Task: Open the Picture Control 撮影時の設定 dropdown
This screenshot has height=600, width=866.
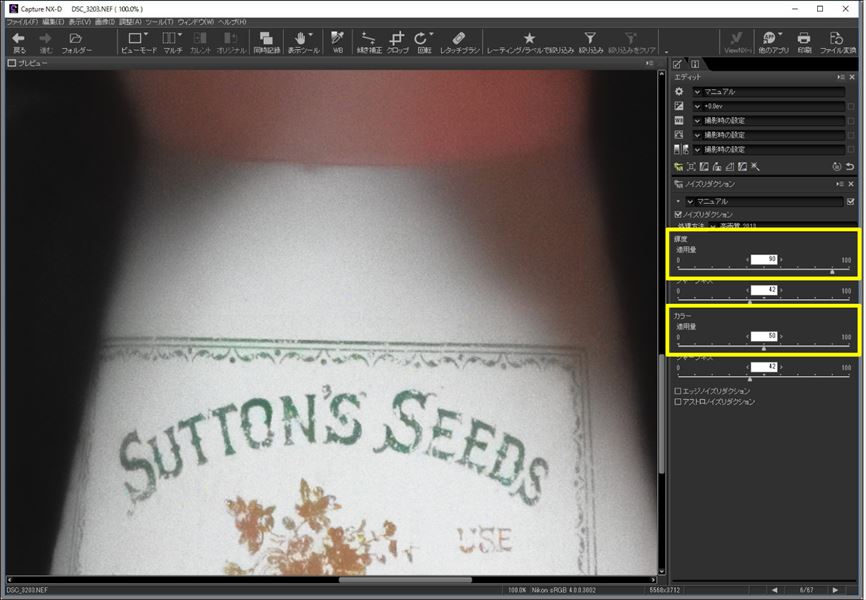Action: point(769,135)
